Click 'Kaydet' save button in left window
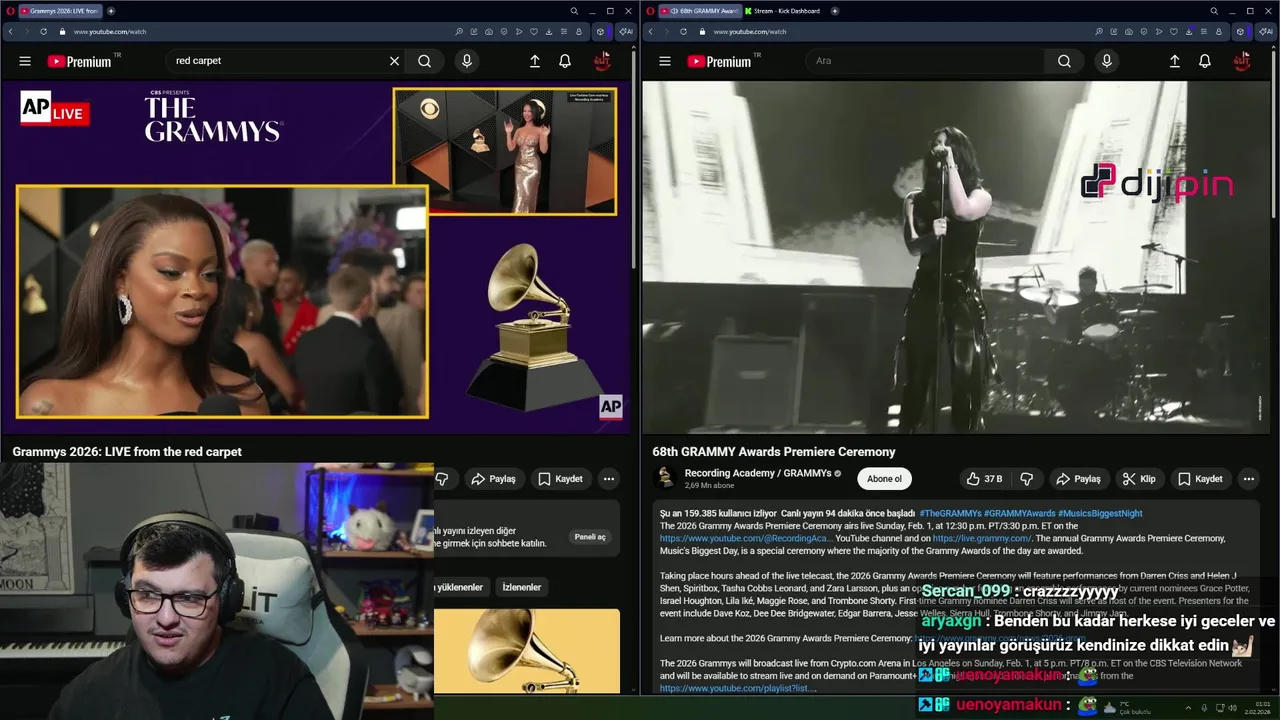 click(560, 479)
